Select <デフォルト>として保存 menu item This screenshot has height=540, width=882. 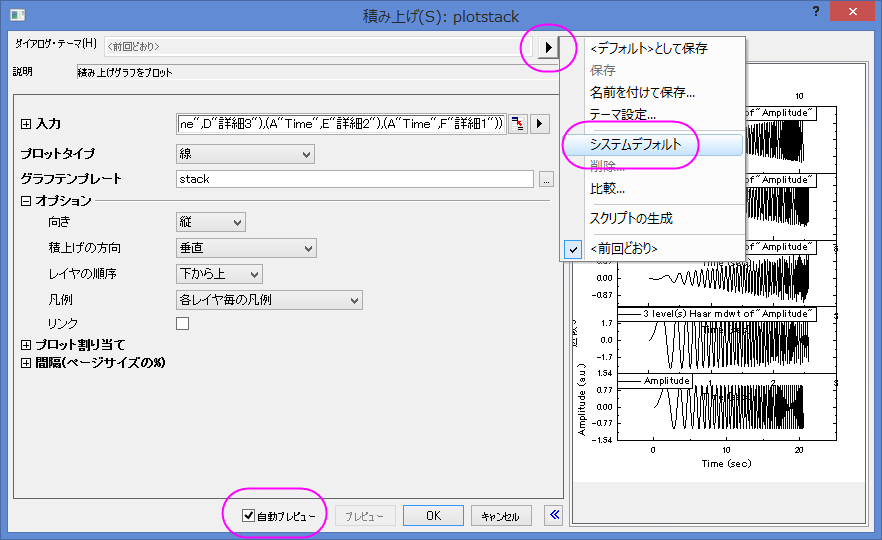[x=649, y=48]
